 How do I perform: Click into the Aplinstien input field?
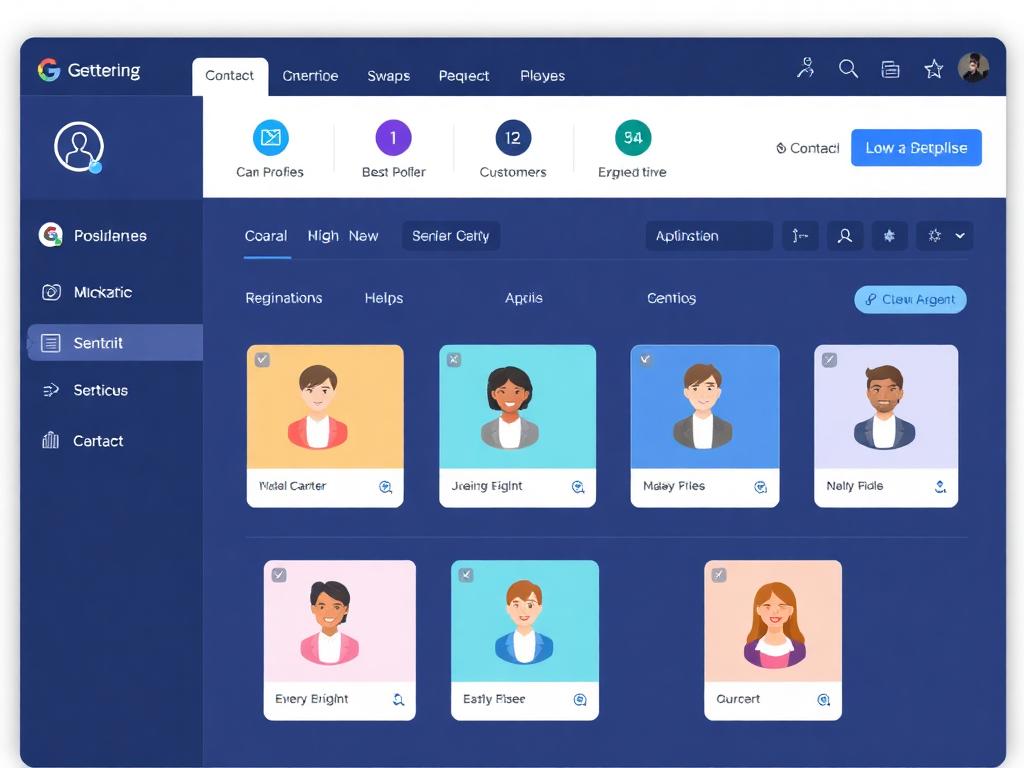[x=709, y=236]
